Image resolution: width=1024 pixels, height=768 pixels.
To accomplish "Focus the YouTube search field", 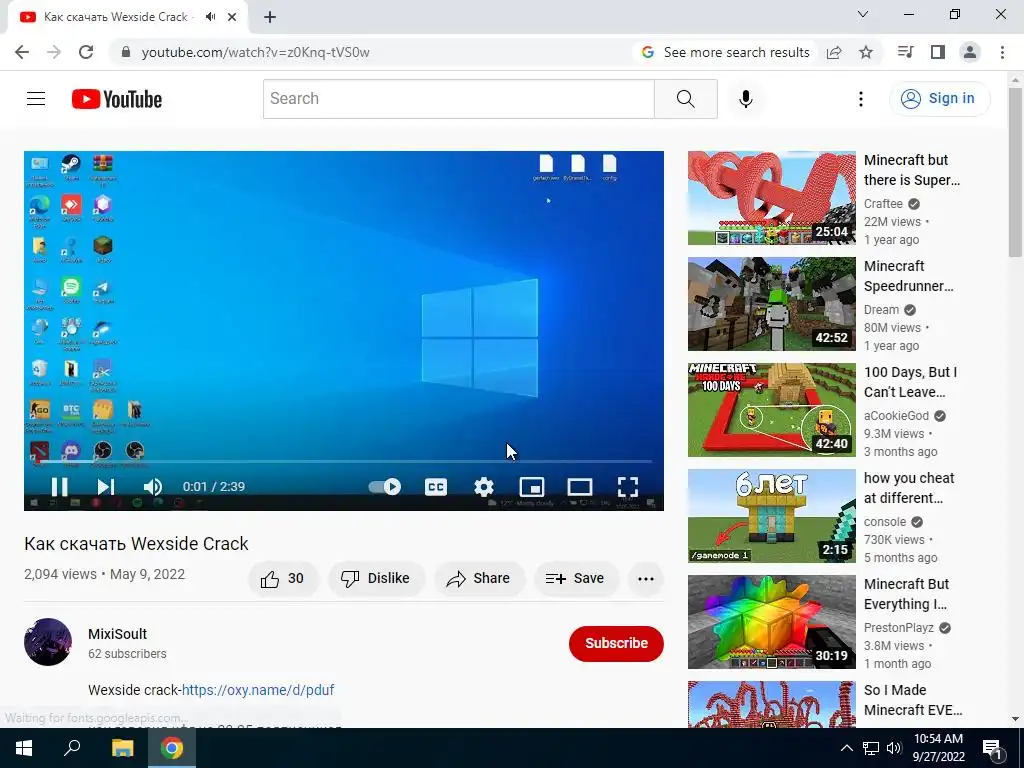I will point(458,99).
